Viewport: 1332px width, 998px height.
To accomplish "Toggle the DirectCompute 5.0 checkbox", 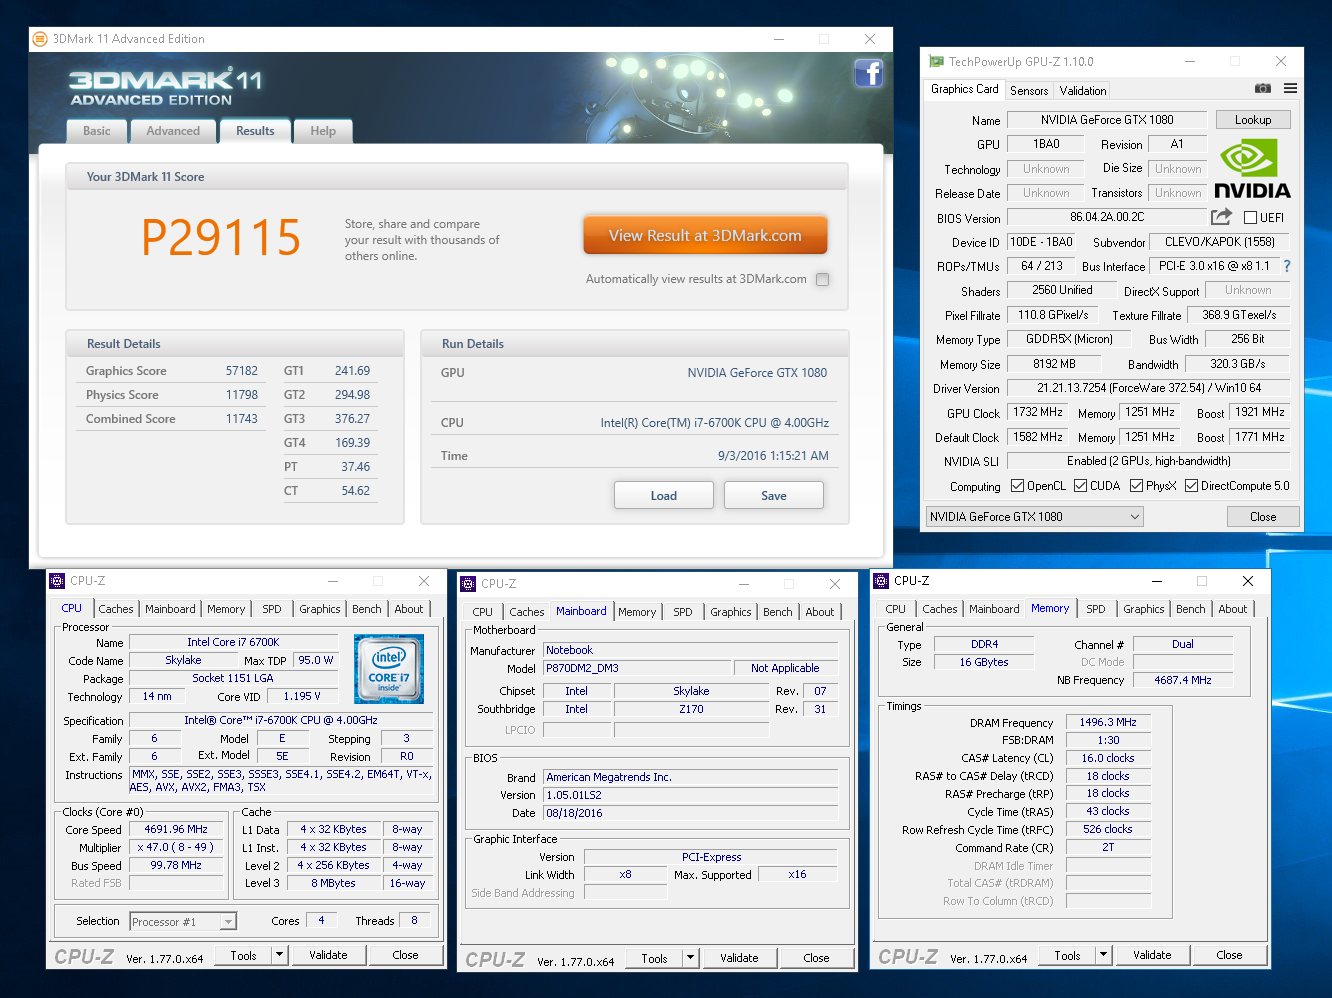I will pos(1192,486).
